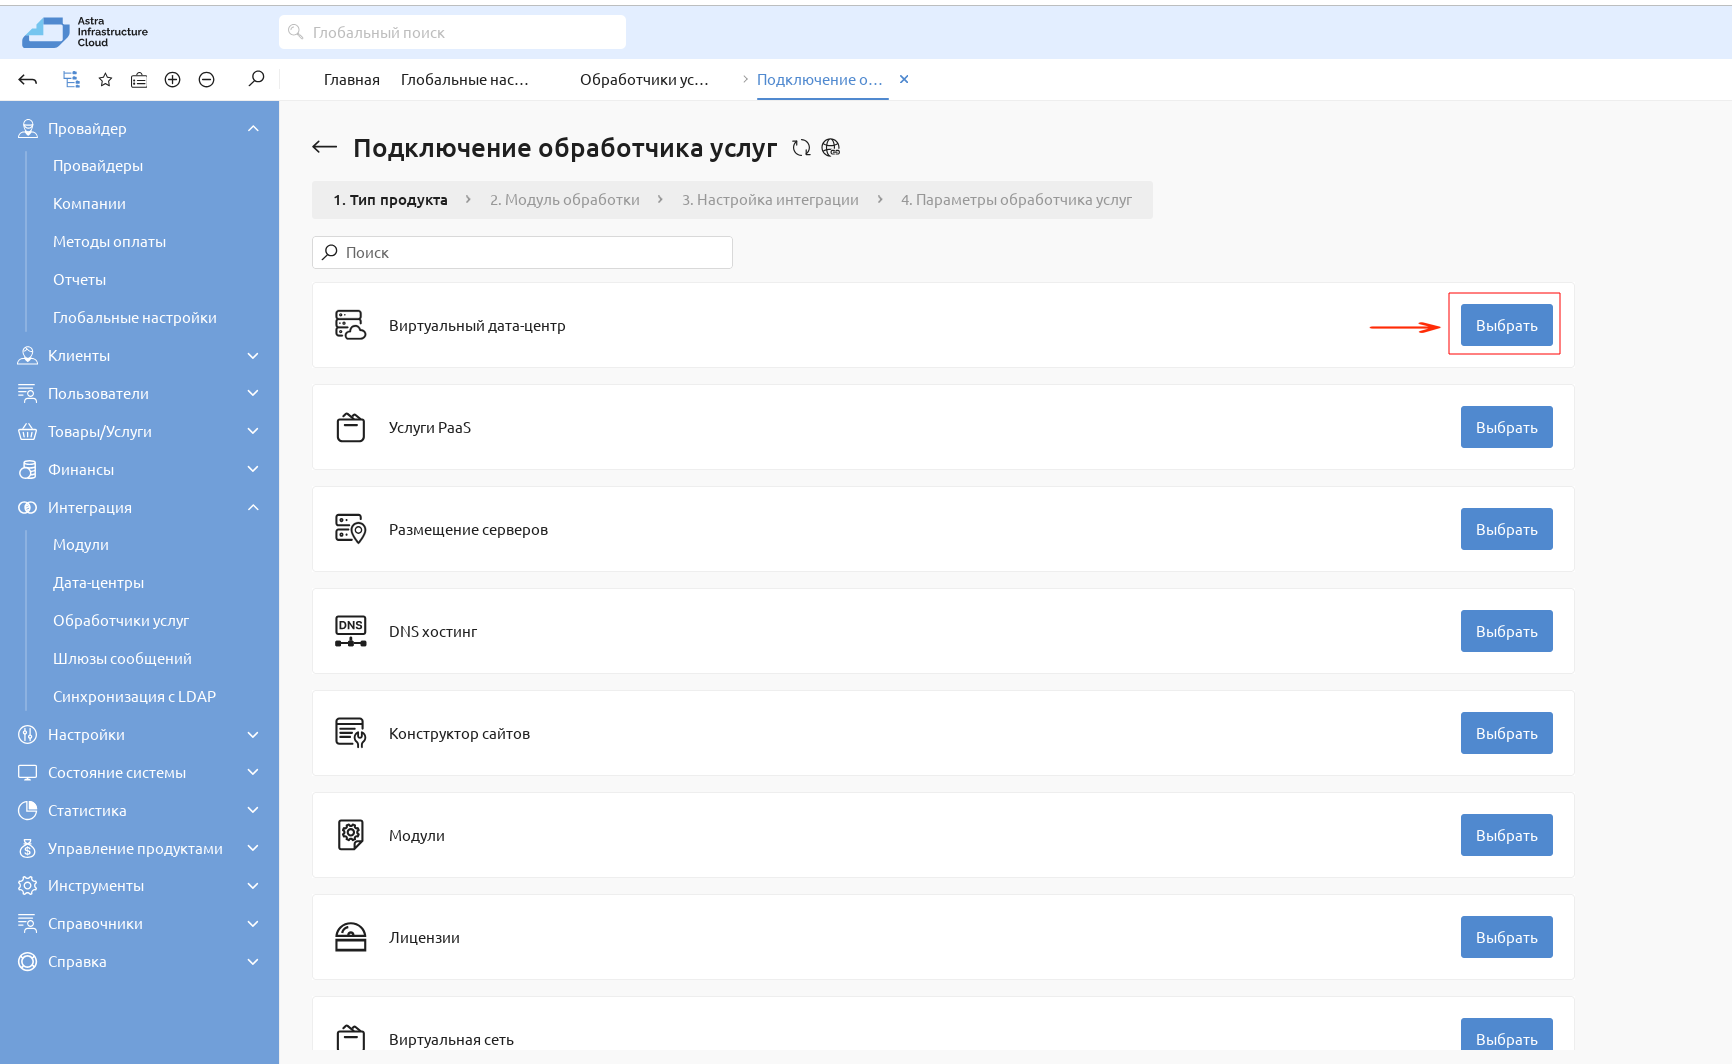Go back using arrow beside page title
Image resolution: width=1732 pixels, height=1064 pixels.
point(324,147)
